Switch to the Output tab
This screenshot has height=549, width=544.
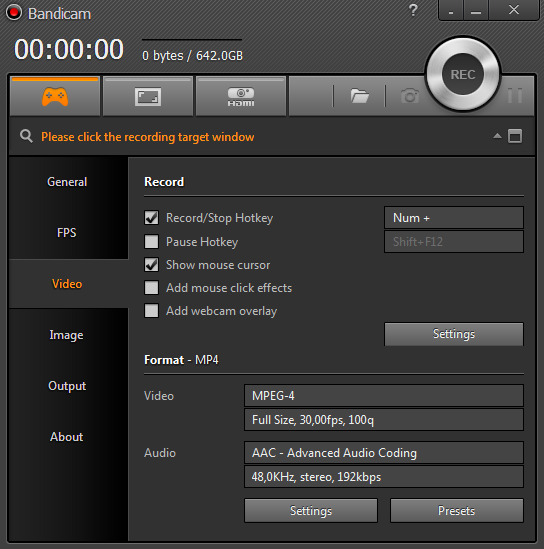click(x=67, y=386)
